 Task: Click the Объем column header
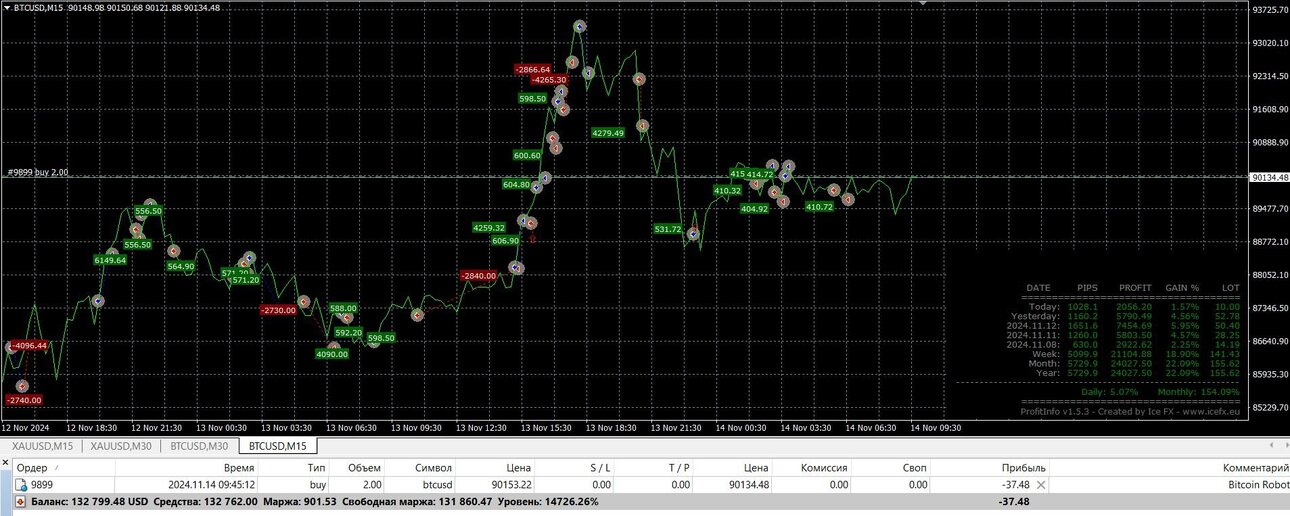(x=364, y=468)
